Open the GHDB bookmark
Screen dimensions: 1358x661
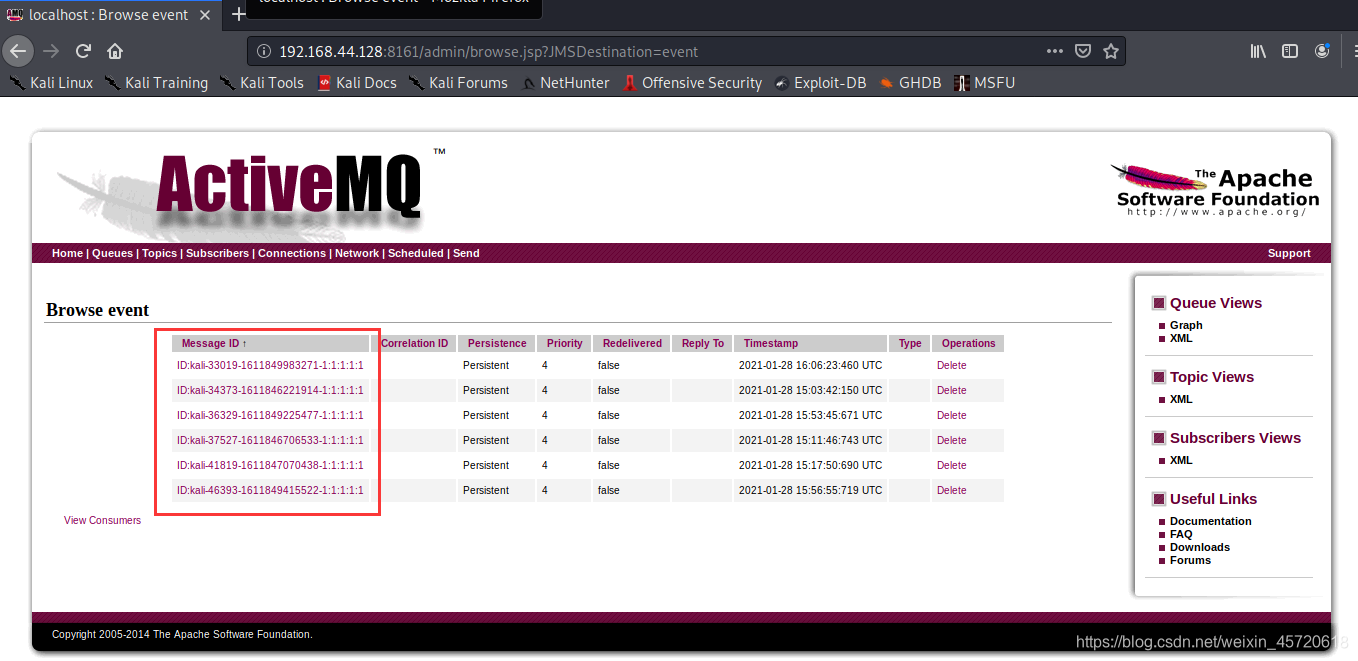click(x=910, y=83)
